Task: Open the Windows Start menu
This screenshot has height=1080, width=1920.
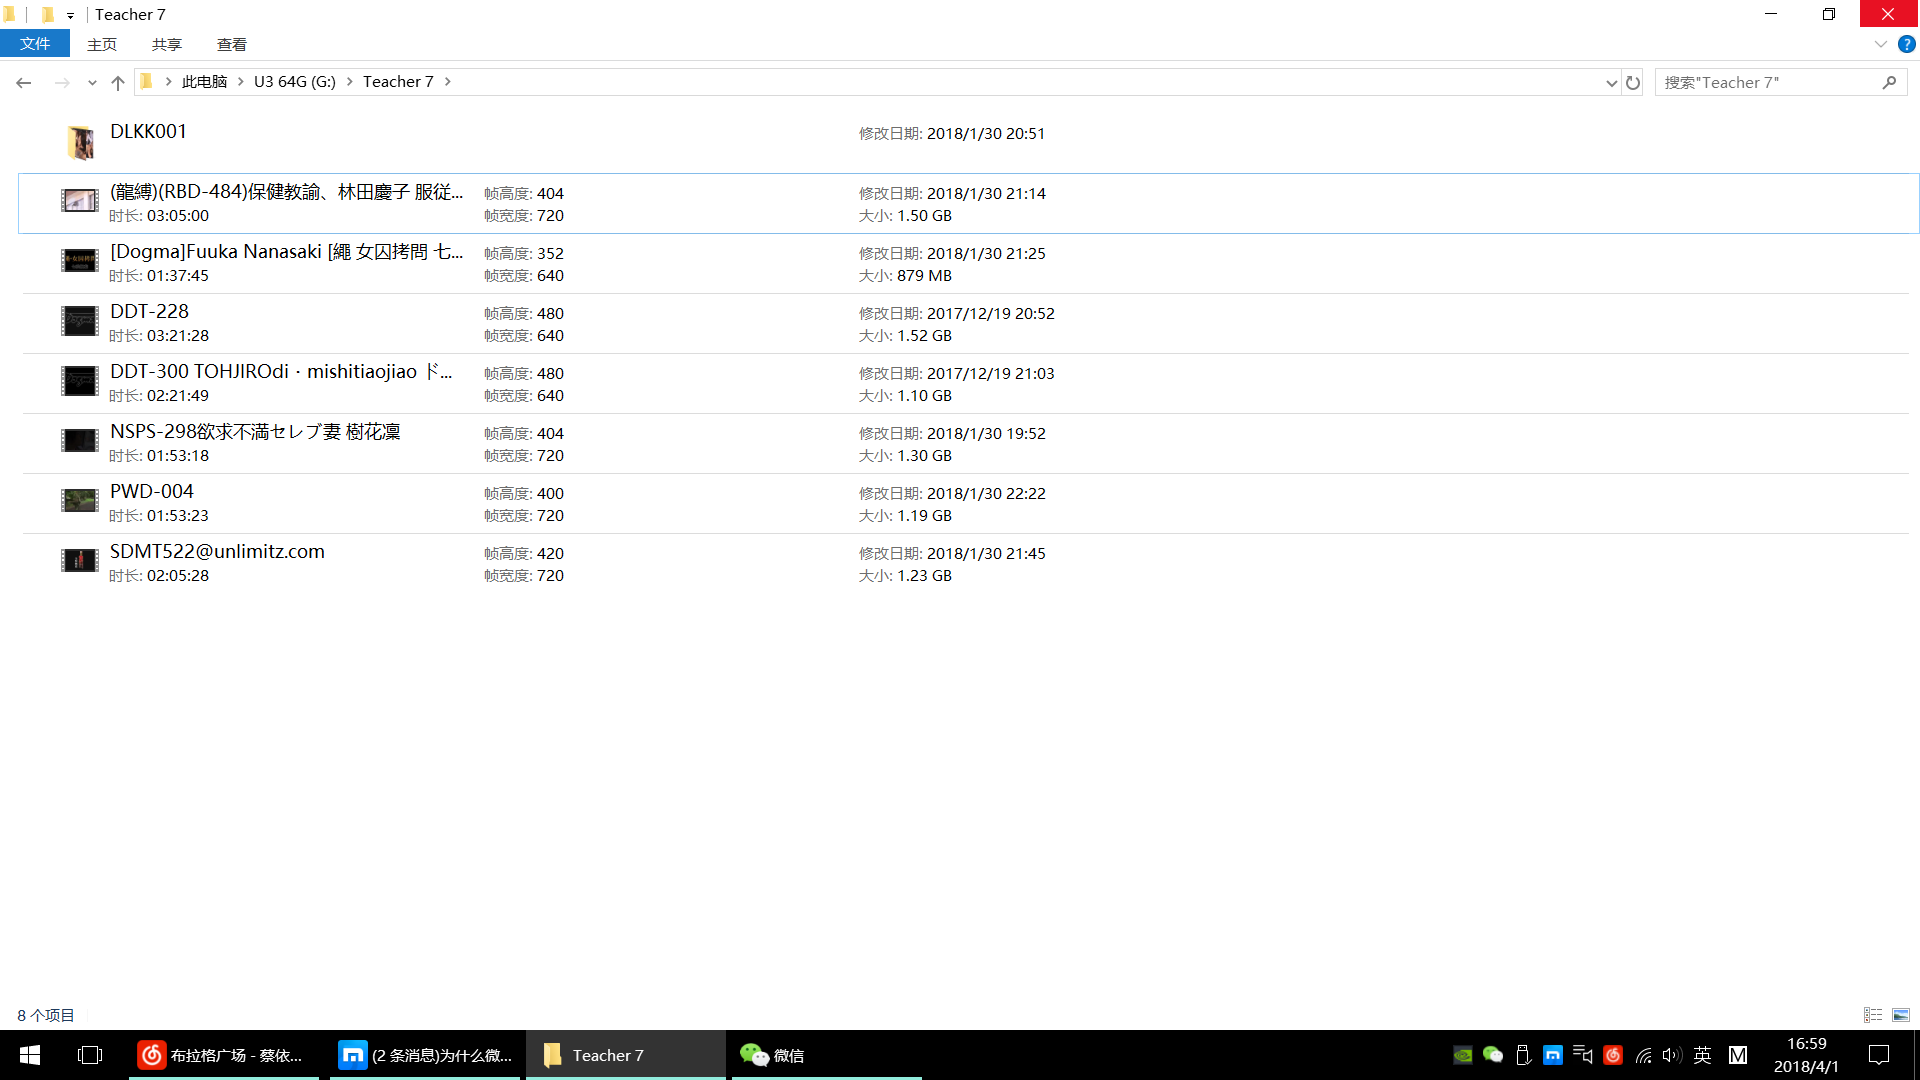Action: pyautogui.click(x=30, y=1055)
